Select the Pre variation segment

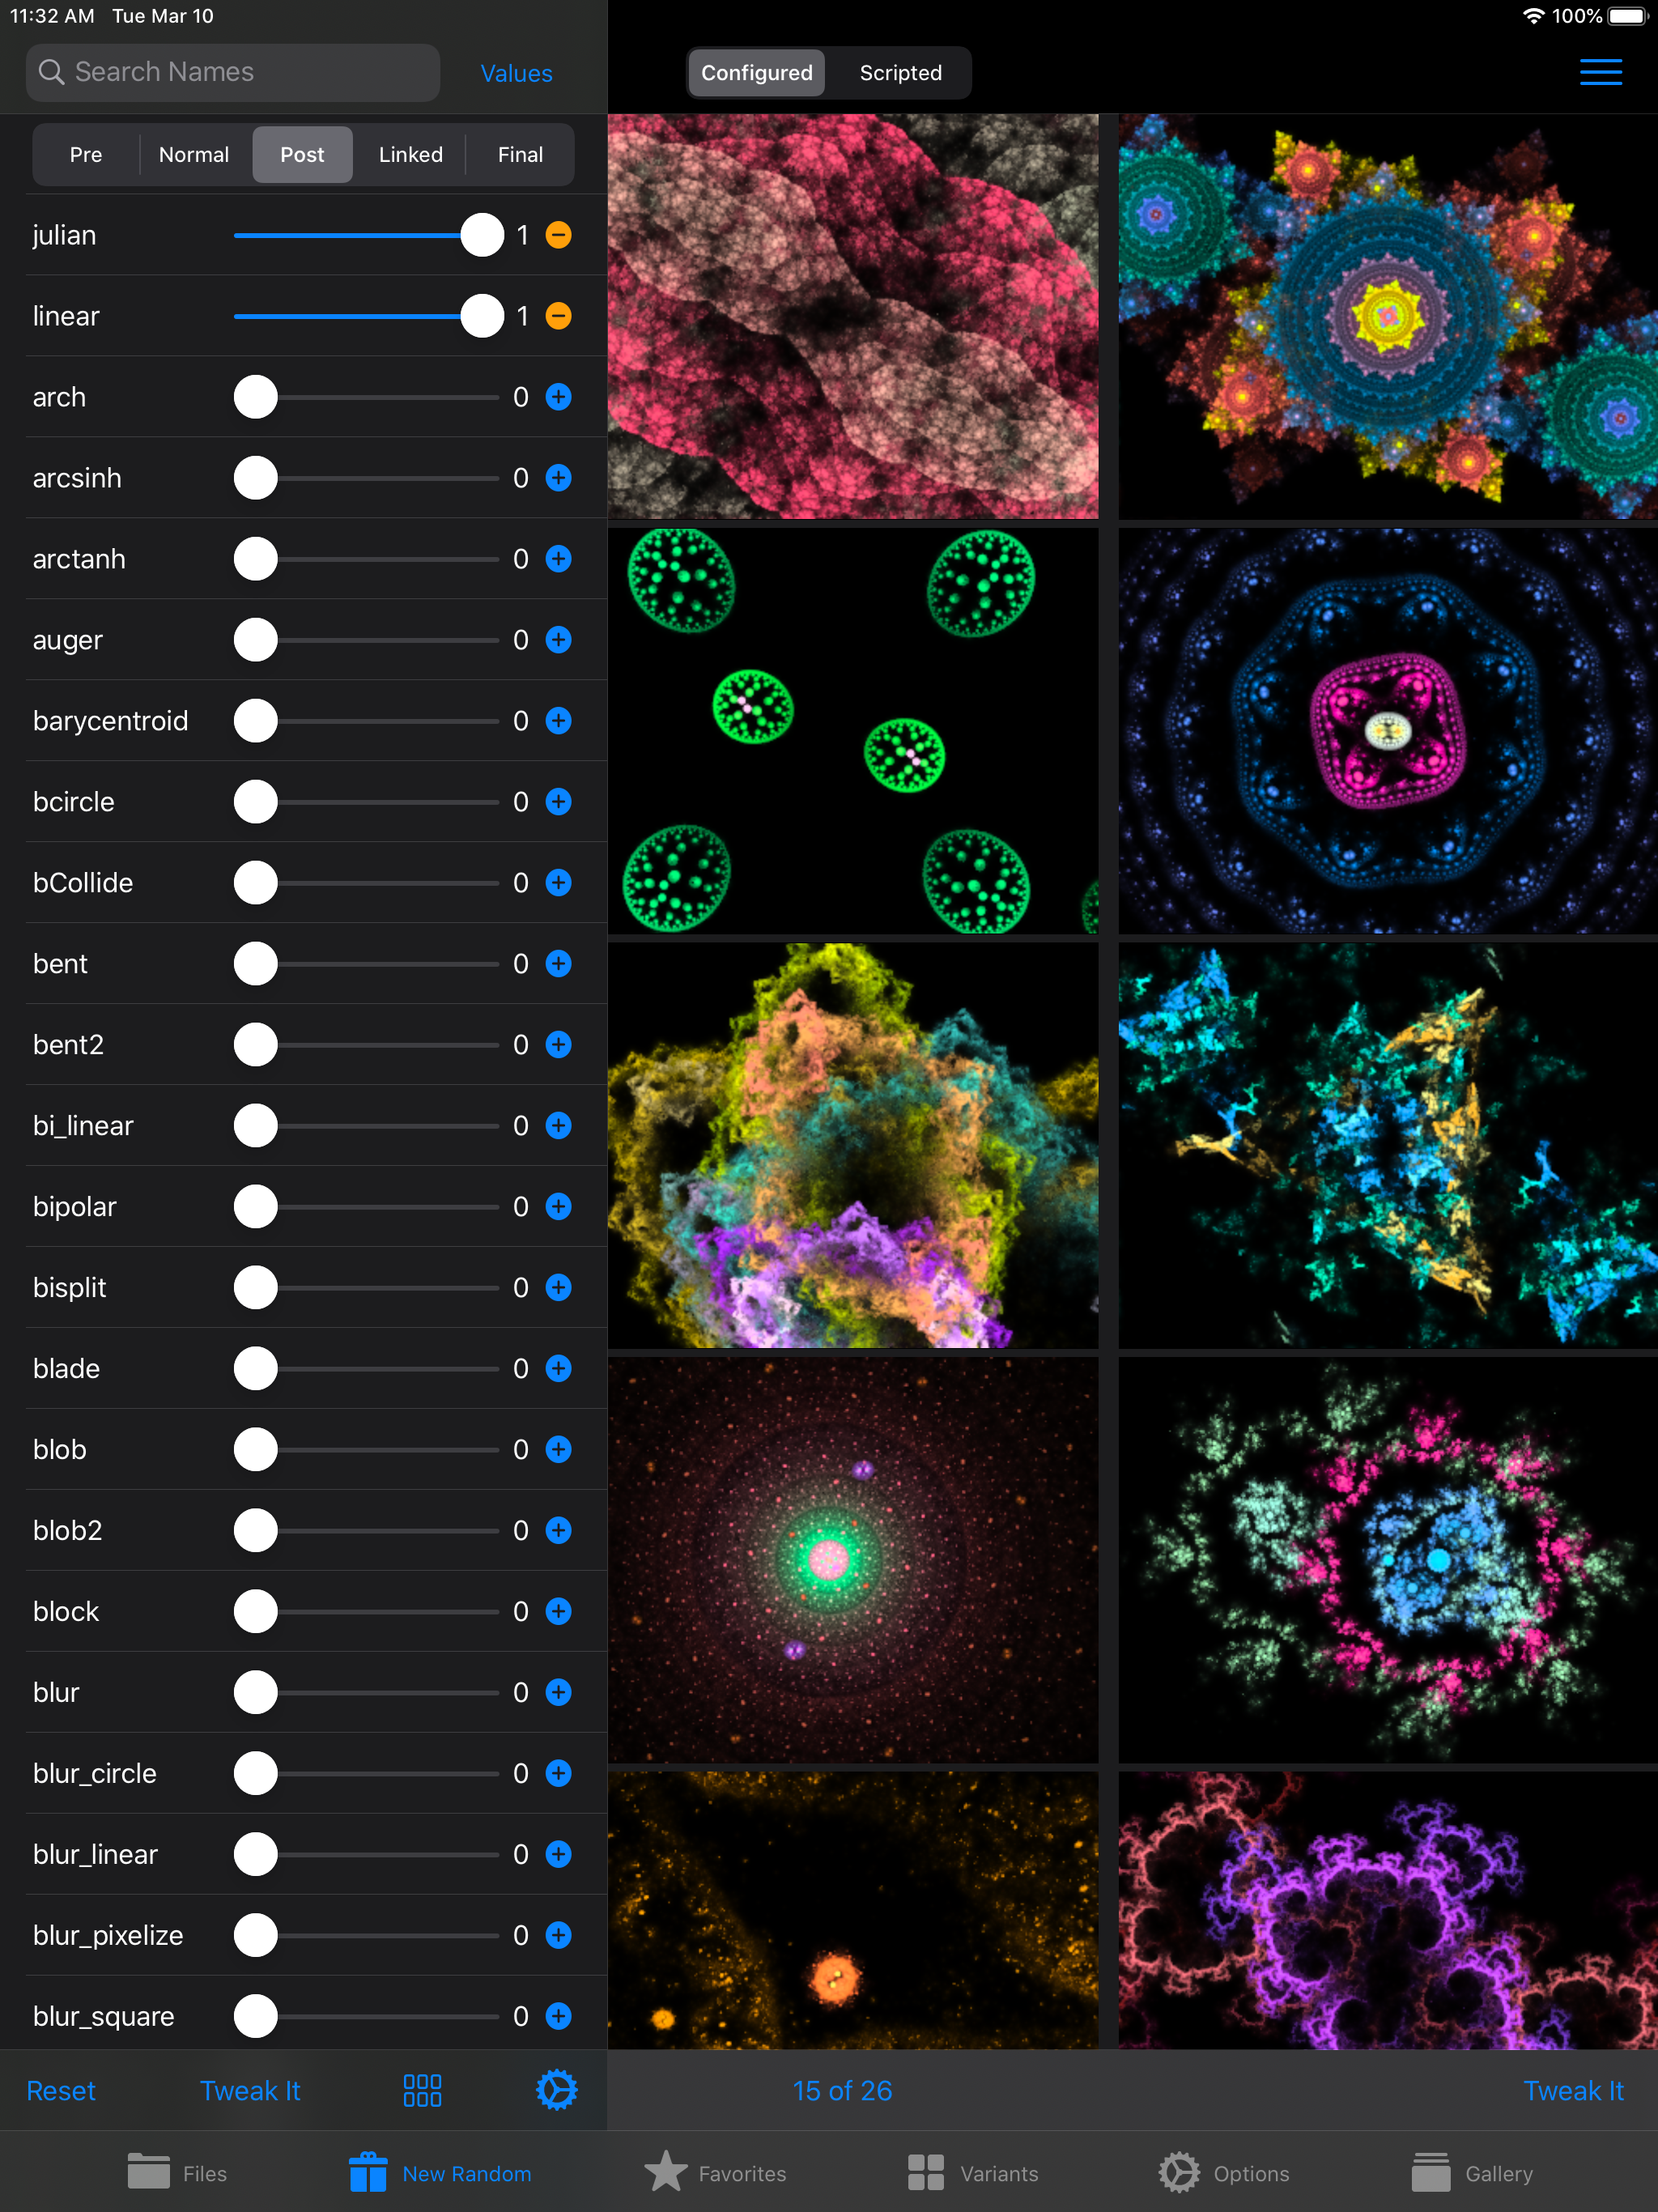click(x=86, y=155)
